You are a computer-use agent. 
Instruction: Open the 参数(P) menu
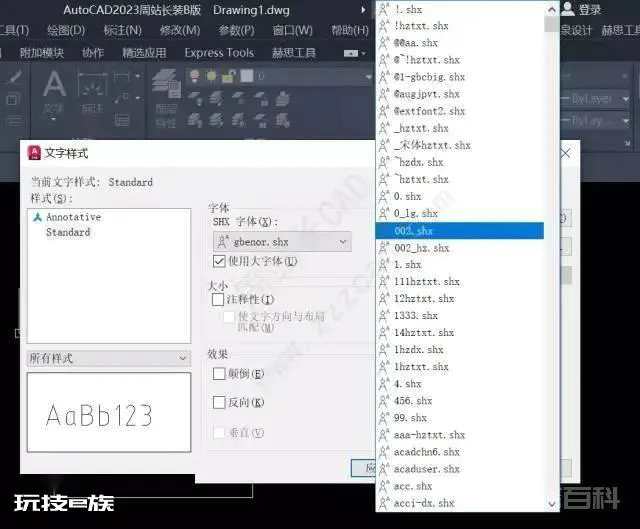(236, 30)
